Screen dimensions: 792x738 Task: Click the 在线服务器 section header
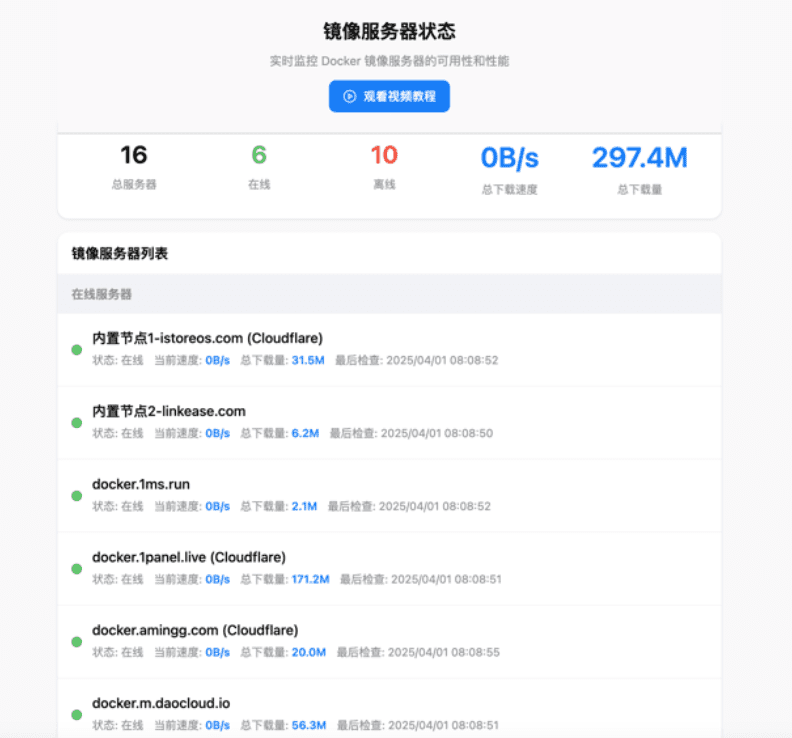(x=102, y=294)
